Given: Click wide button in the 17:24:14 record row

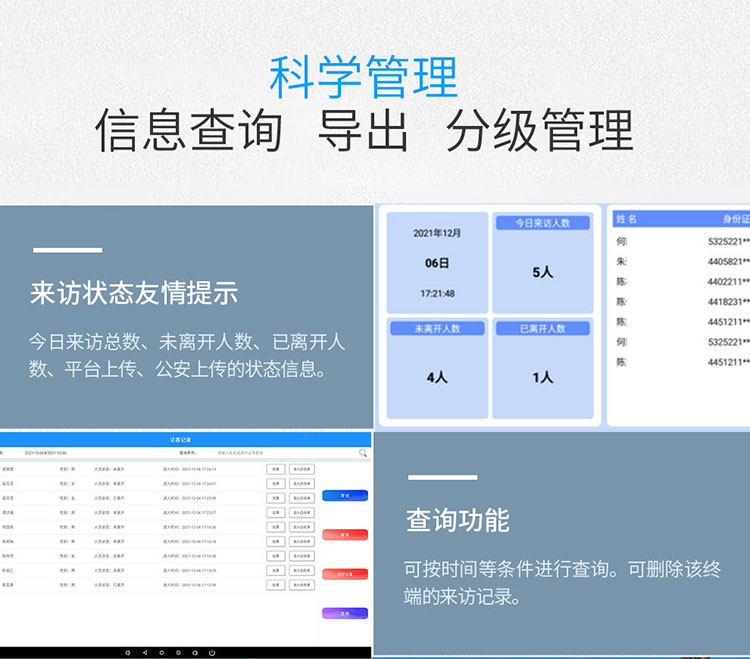Looking at the screenshot, I should pos(301,468).
